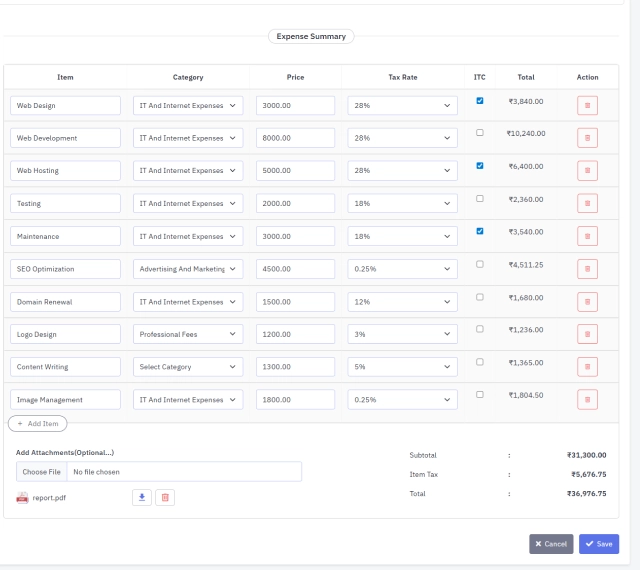The height and width of the screenshot is (570, 640).
Task: Edit the Maintenance price field
Action: pyautogui.click(x=295, y=236)
